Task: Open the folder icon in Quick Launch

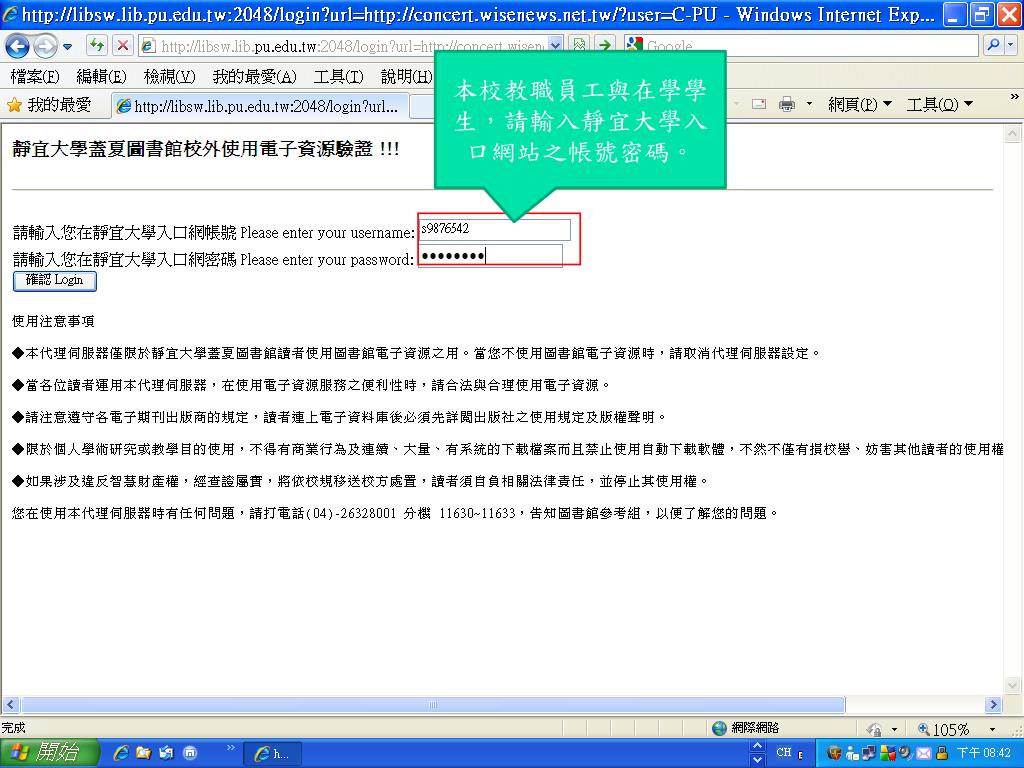Action: [143, 753]
